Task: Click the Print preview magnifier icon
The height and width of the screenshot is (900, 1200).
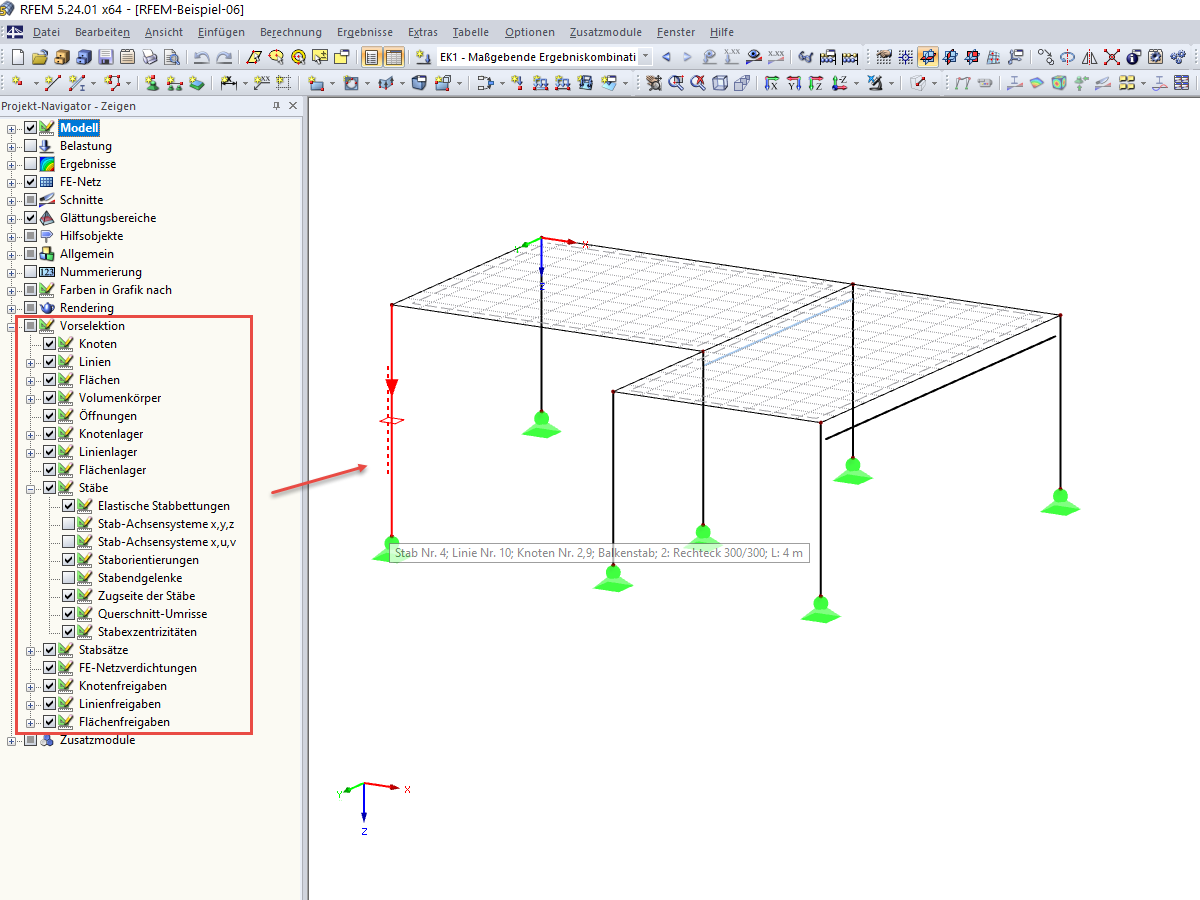Action: point(172,57)
